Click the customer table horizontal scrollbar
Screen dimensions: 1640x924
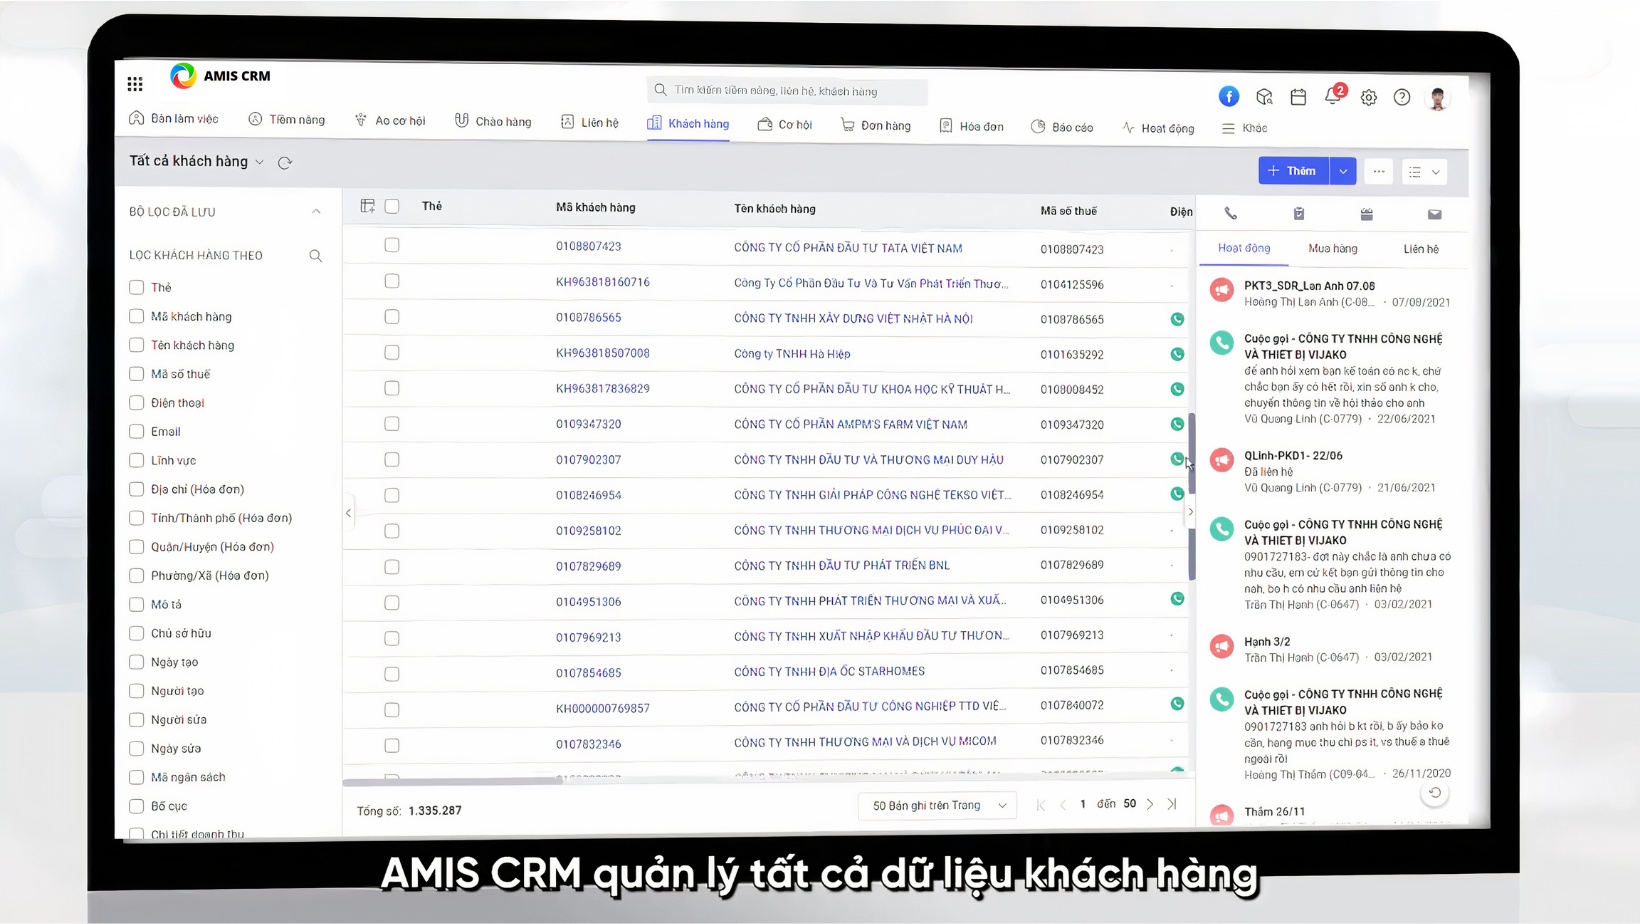453,782
